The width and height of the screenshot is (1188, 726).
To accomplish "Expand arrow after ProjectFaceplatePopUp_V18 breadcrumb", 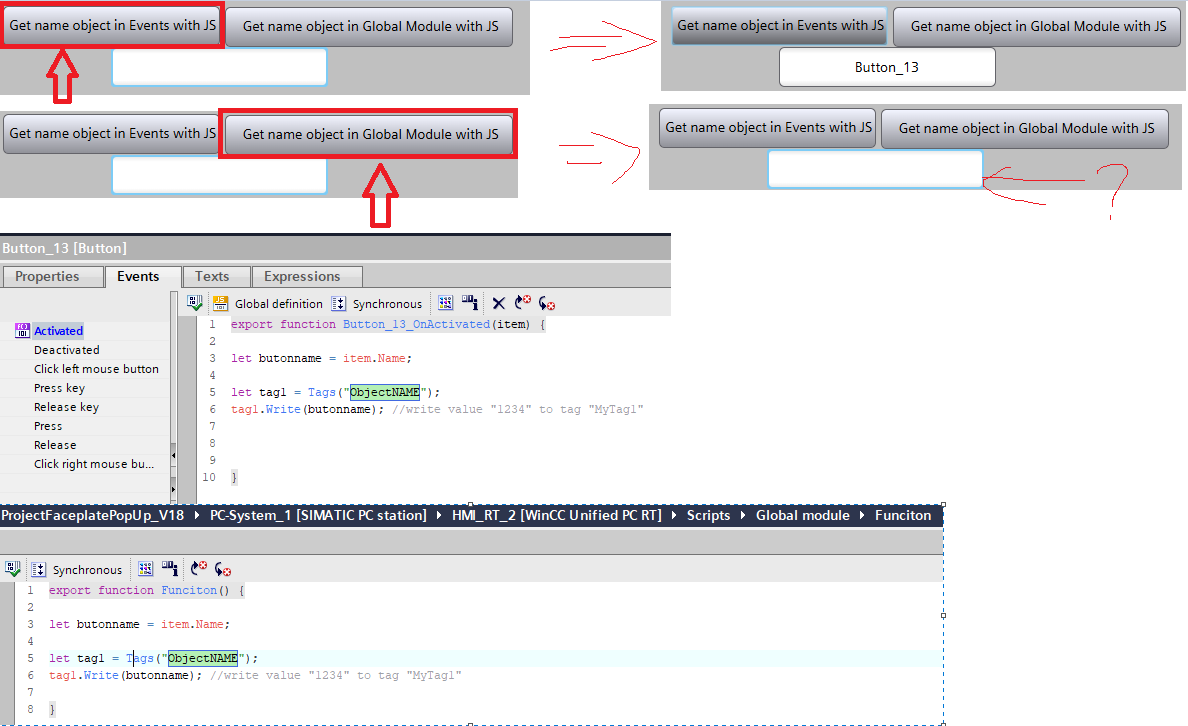I will 197,515.
